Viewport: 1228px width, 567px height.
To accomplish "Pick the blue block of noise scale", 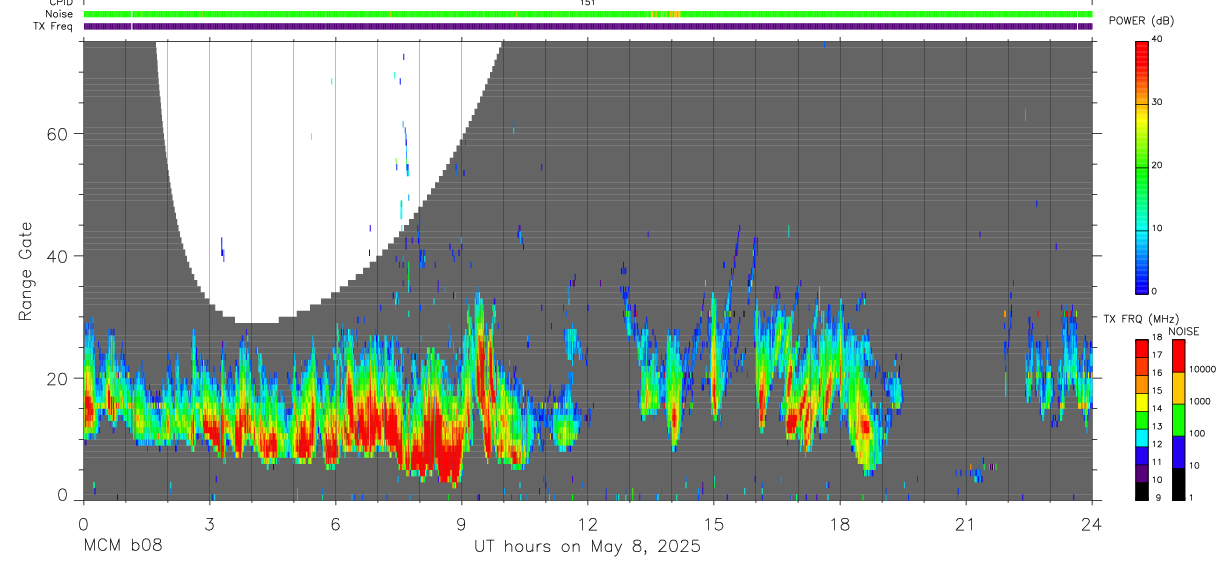I will [x=1179, y=452].
